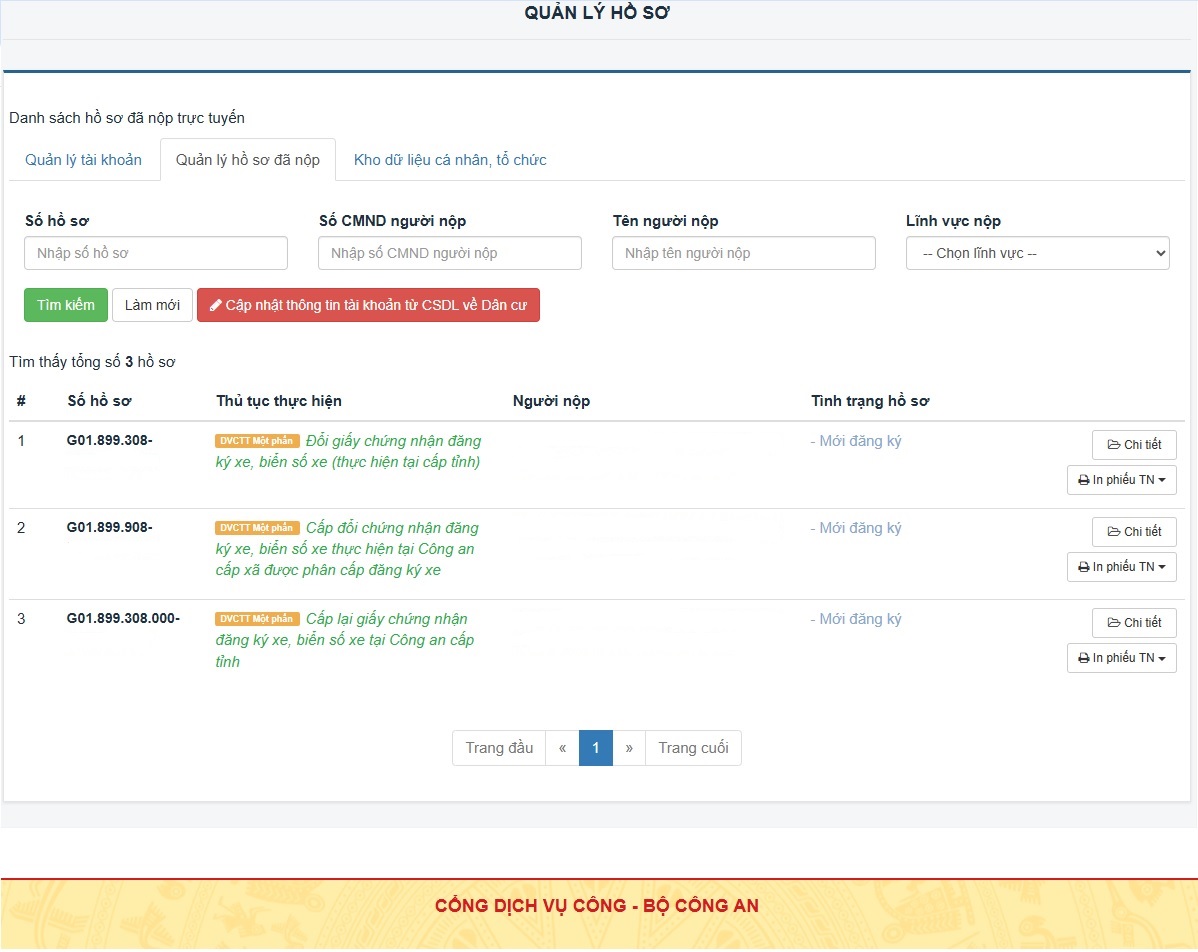Jump to Trang cuối pagination button

pos(693,748)
